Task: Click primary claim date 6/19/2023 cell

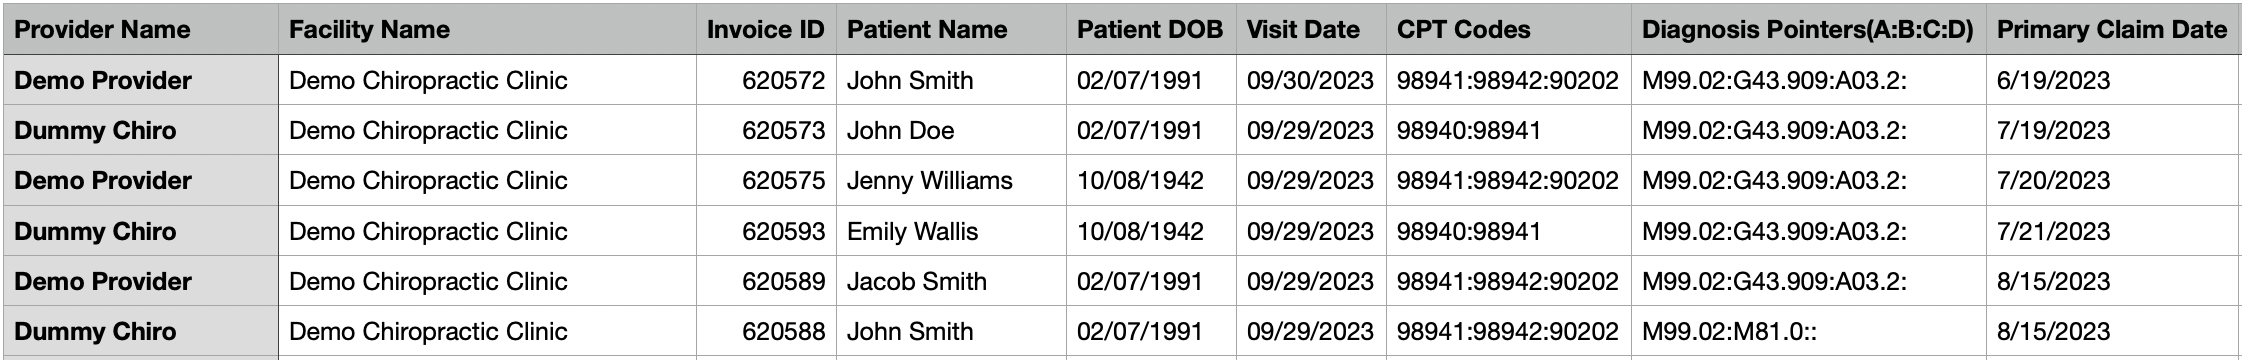Action: (2113, 80)
